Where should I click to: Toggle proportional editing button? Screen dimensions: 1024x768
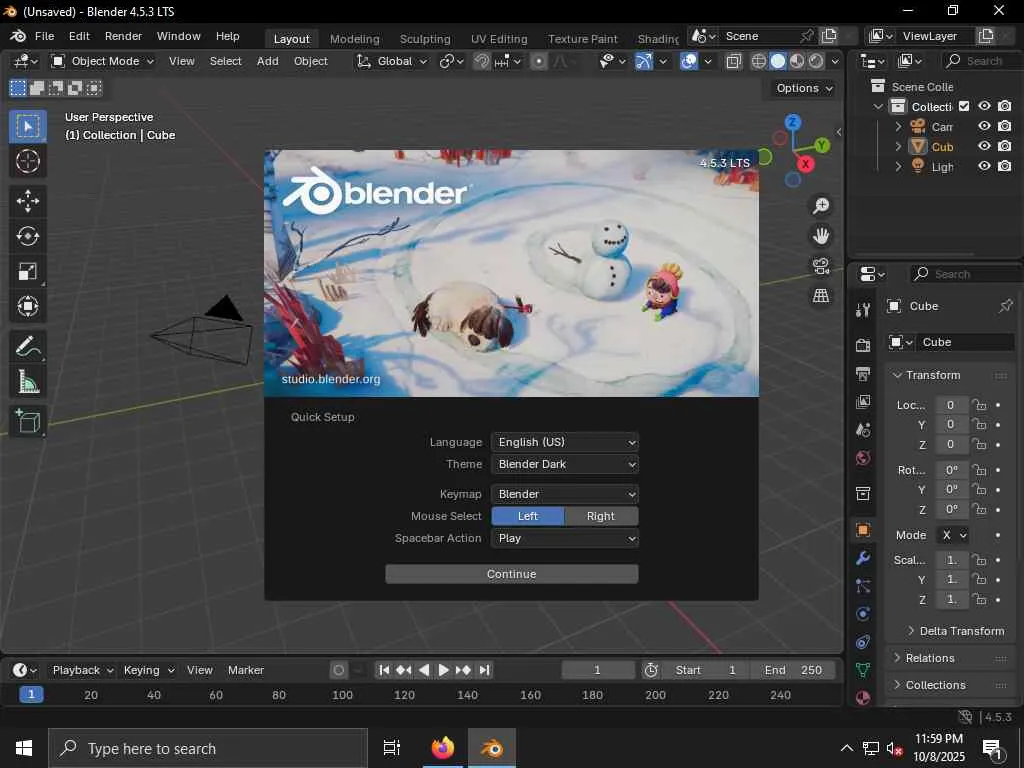pyautogui.click(x=538, y=61)
